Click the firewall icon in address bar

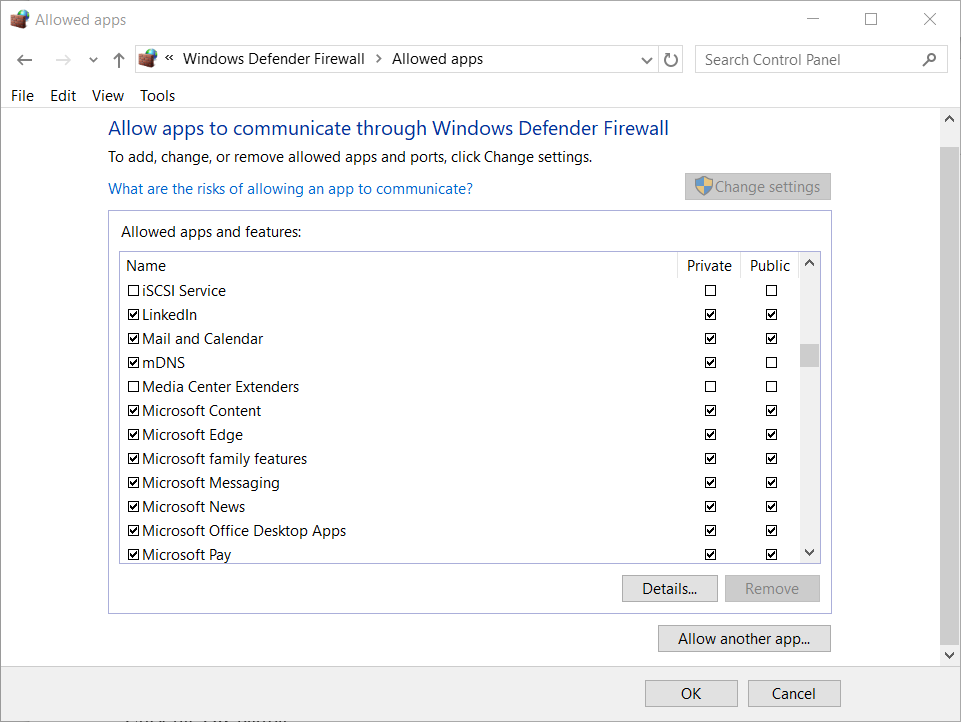click(148, 59)
